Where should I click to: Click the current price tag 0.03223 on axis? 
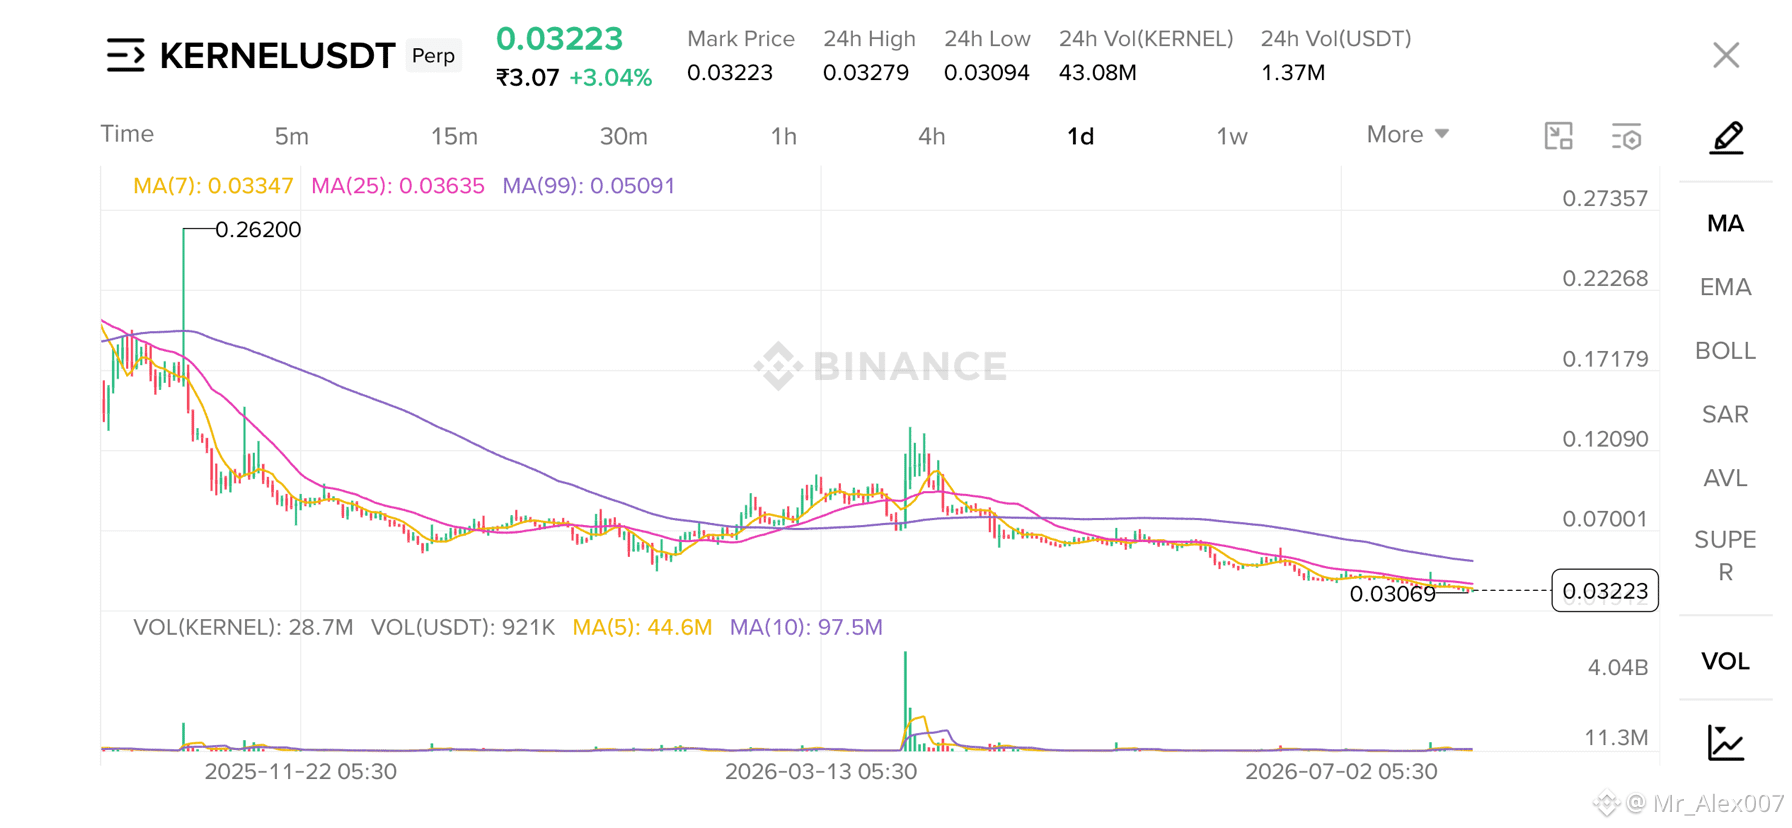(x=1605, y=591)
